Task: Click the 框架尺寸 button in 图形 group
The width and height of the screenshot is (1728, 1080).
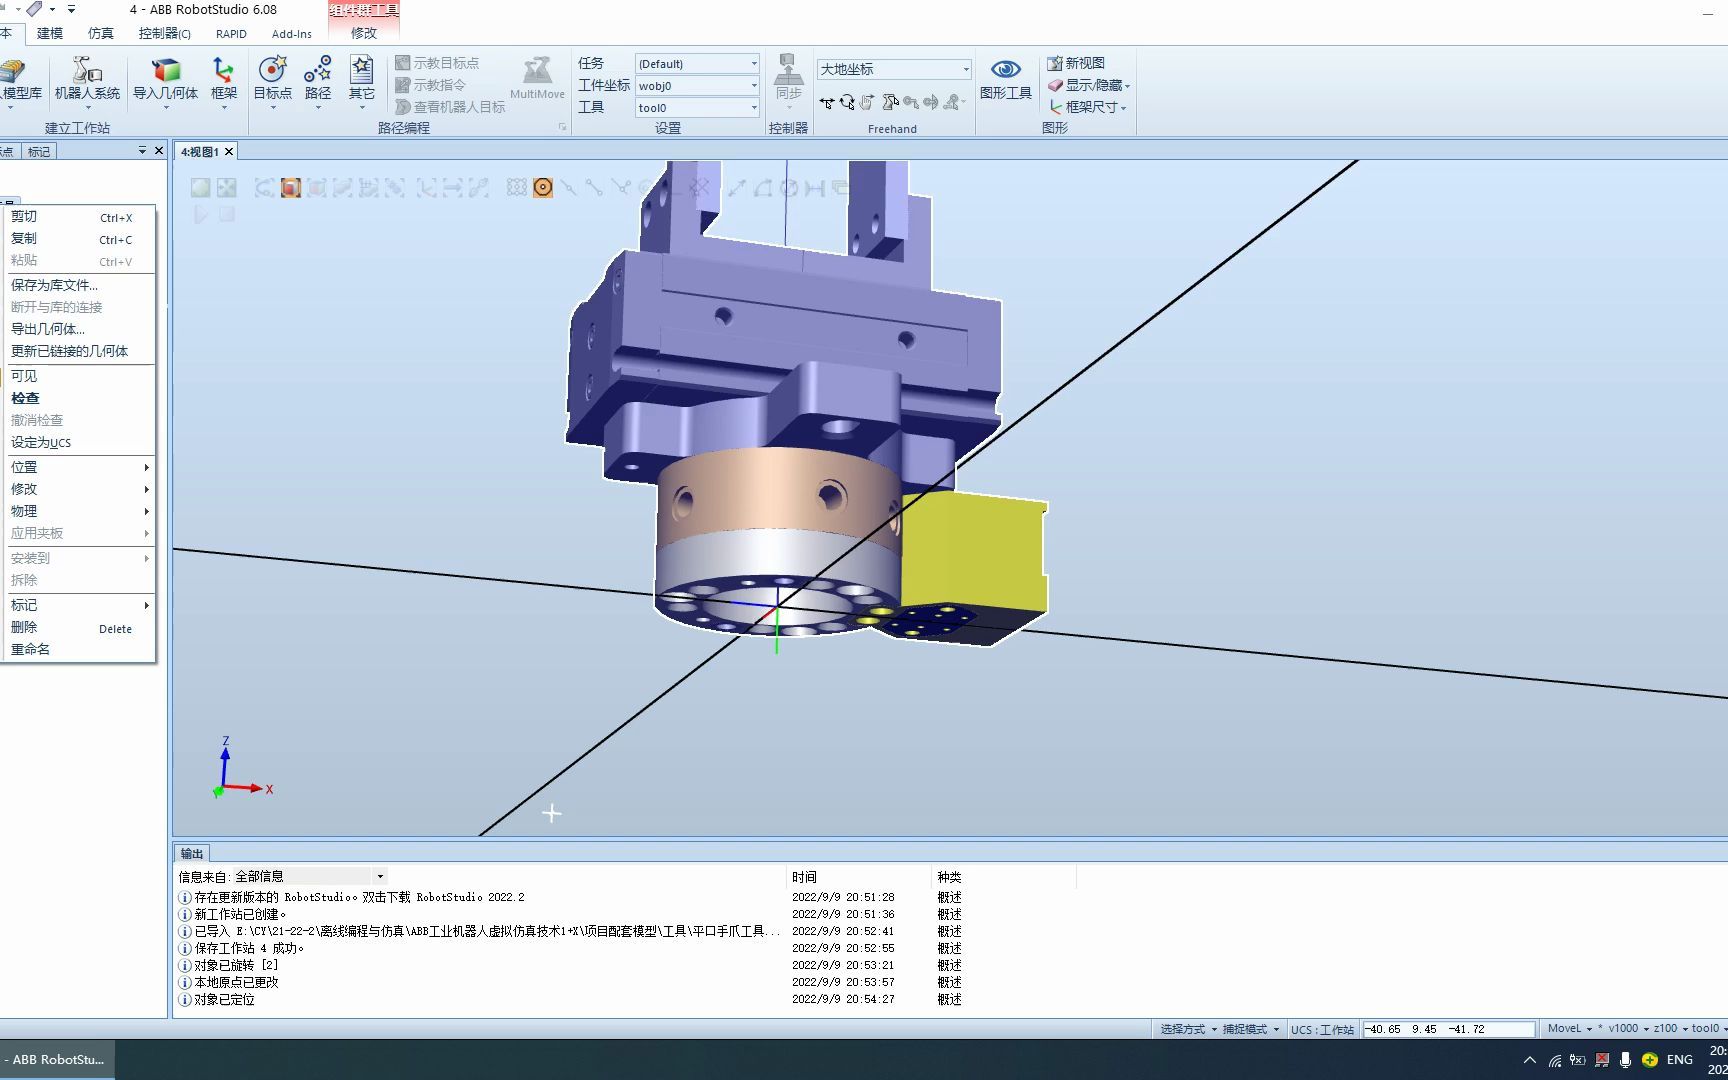Action: (x=1089, y=107)
